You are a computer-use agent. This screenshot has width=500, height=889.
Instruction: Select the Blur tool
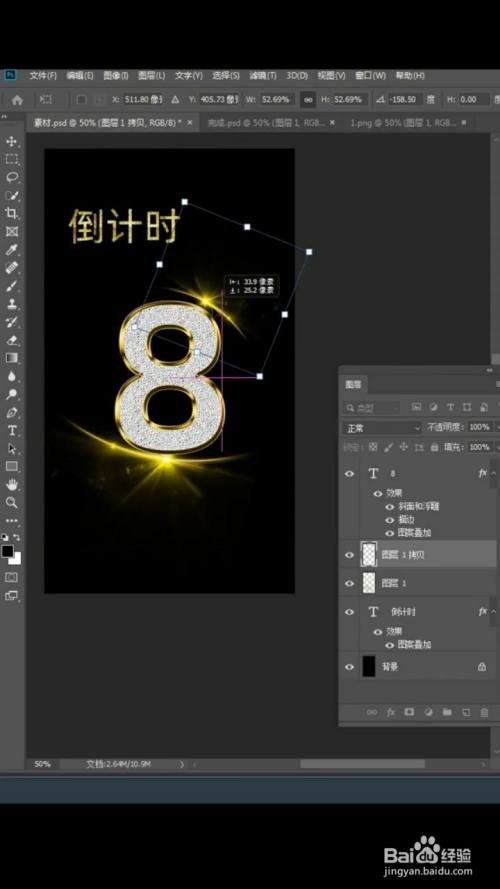coord(11,376)
